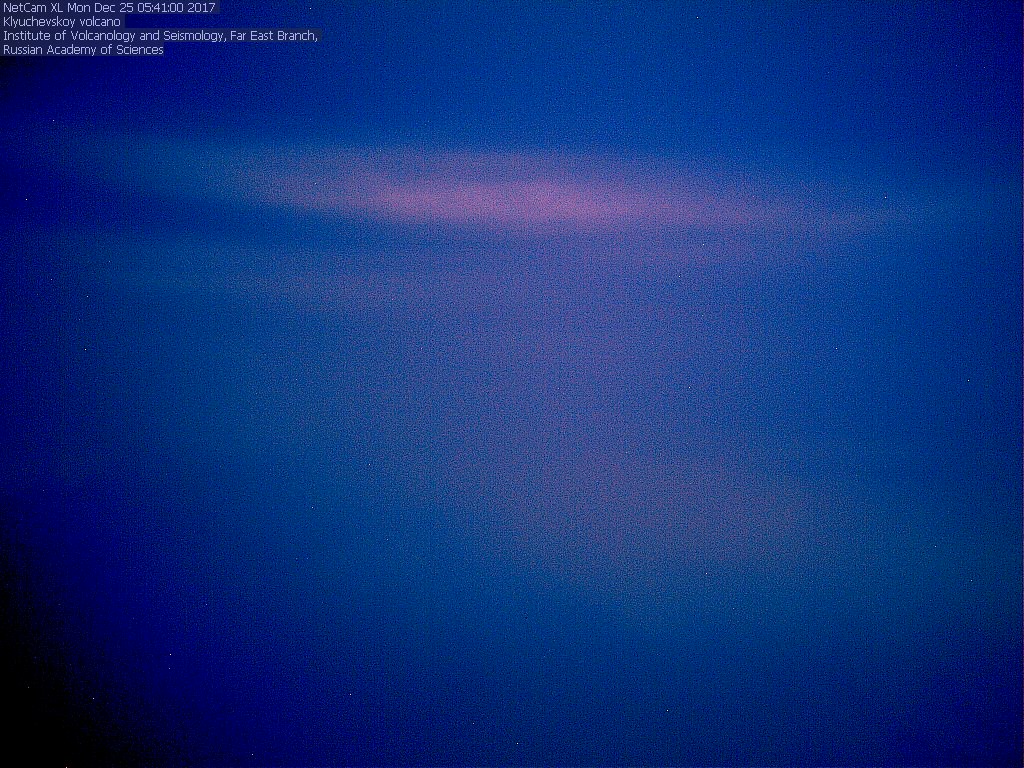Click the 'Klyuchevskoy volcano' caption
The image size is (1024, 768).
(62, 22)
